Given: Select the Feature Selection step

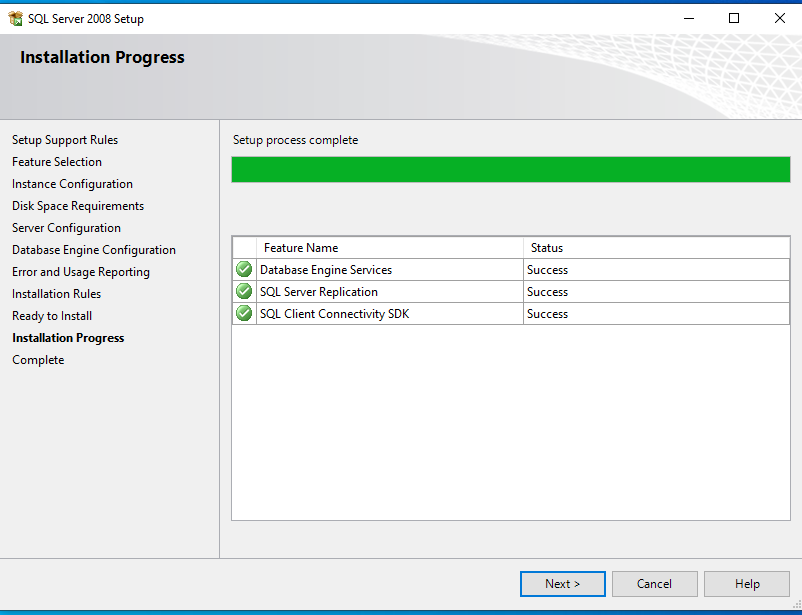Looking at the screenshot, I should click(57, 162).
